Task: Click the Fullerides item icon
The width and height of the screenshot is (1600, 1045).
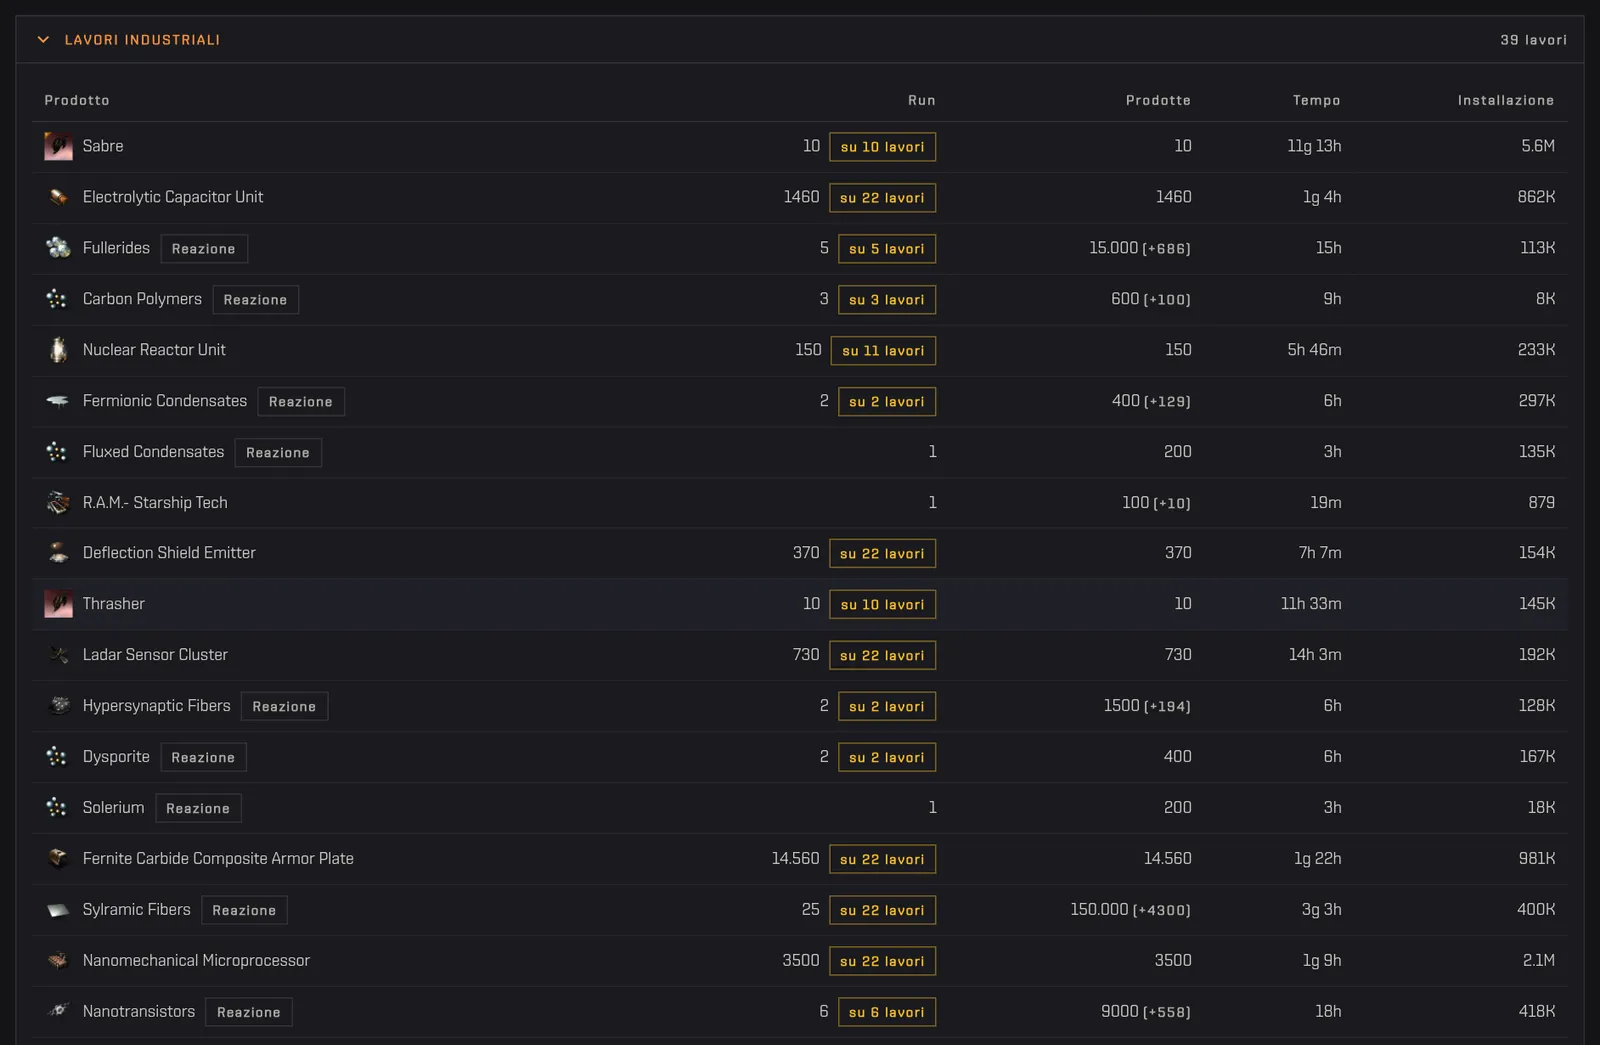Action: [x=58, y=248]
